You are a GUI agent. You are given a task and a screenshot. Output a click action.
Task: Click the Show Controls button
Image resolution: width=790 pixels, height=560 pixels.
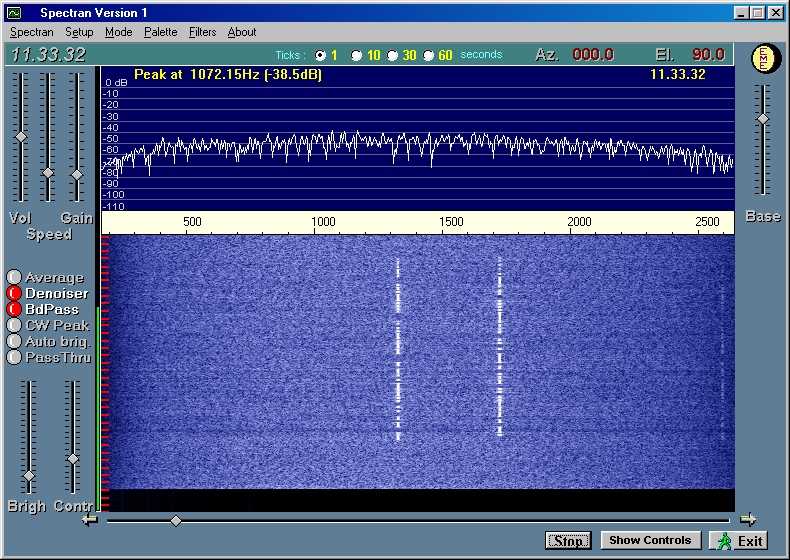[650, 540]
